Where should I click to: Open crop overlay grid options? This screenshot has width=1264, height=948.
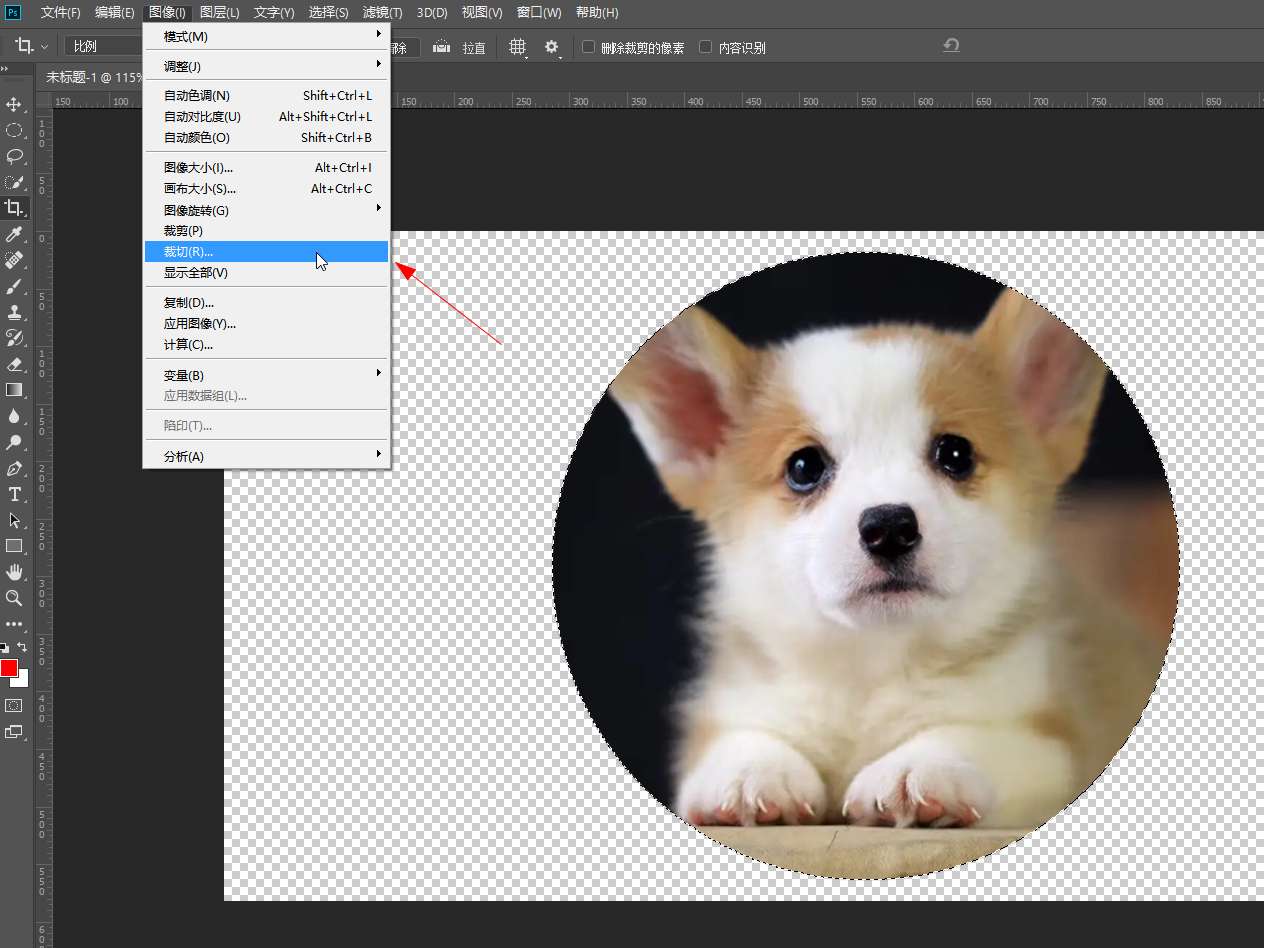click(x=518, y=47)
